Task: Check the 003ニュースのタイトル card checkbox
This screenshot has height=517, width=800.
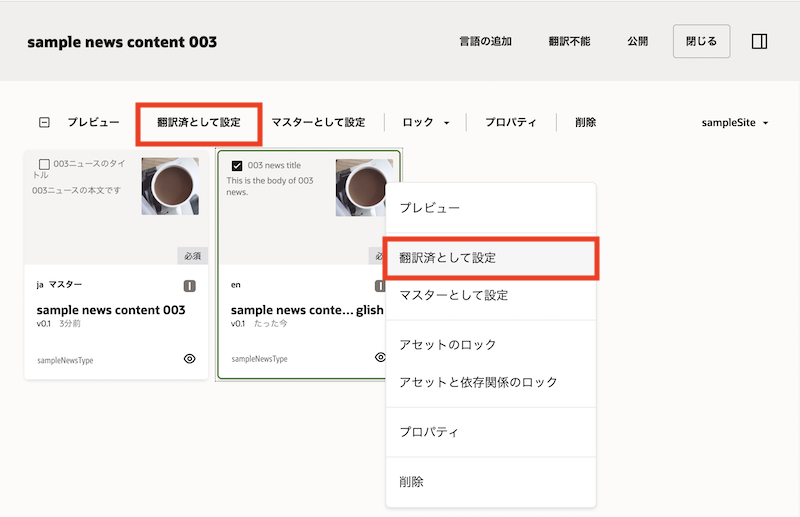Action: click(x=44, y=164)
